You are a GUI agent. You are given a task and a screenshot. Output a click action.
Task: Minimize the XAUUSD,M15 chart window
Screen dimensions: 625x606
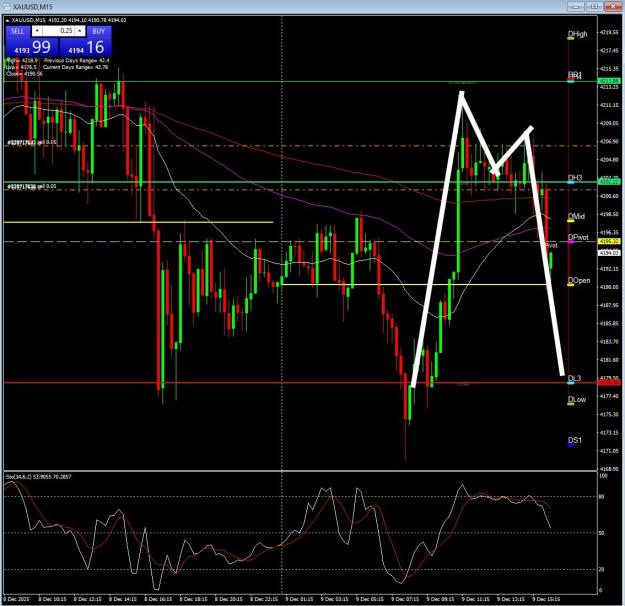(576, 7)
